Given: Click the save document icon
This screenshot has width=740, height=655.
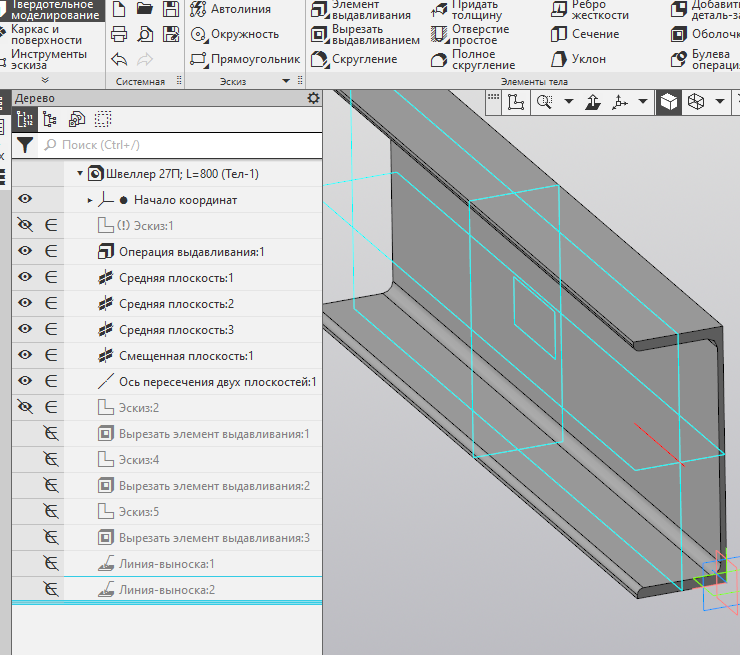Looking at the screenshot, I should click(x=171, y=9).
